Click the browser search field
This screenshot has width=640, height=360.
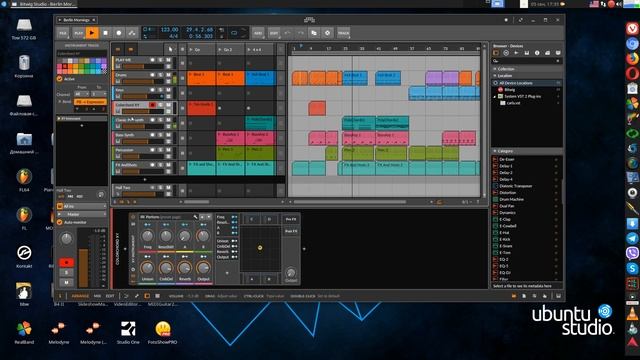tap(527, 61)
